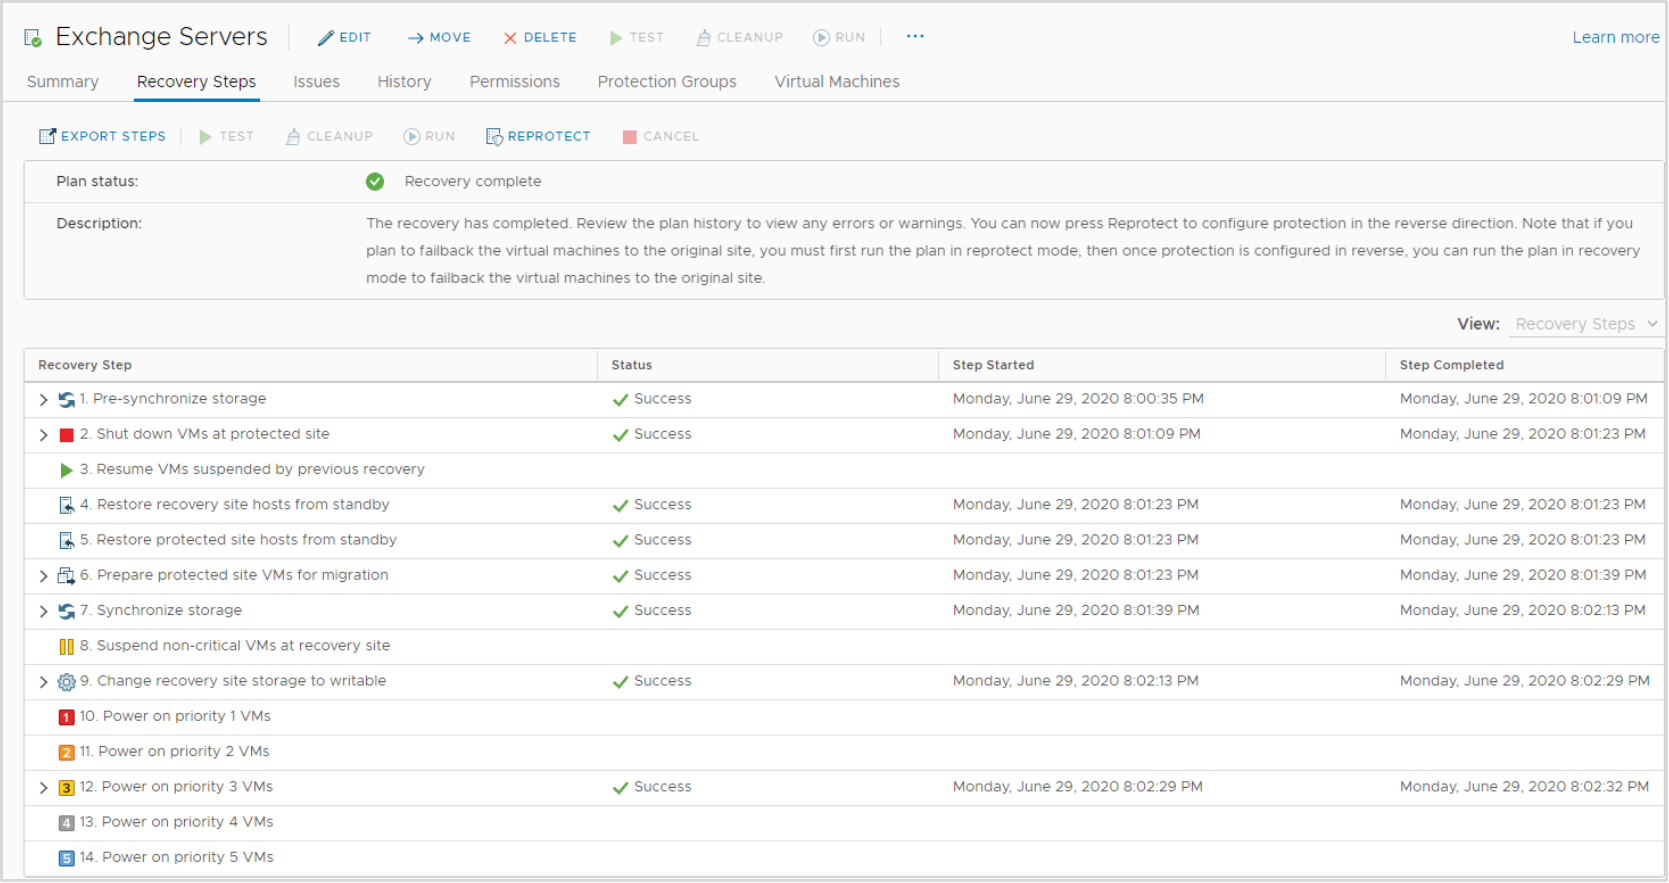
Task: Go to the History tab
Action: [404, 82]
